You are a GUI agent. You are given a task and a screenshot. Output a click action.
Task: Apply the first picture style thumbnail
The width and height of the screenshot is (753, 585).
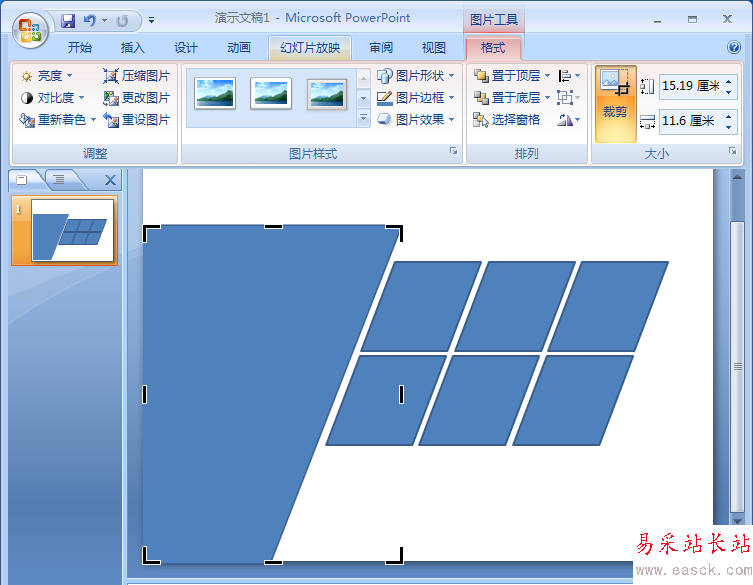(x=215, y=93)
